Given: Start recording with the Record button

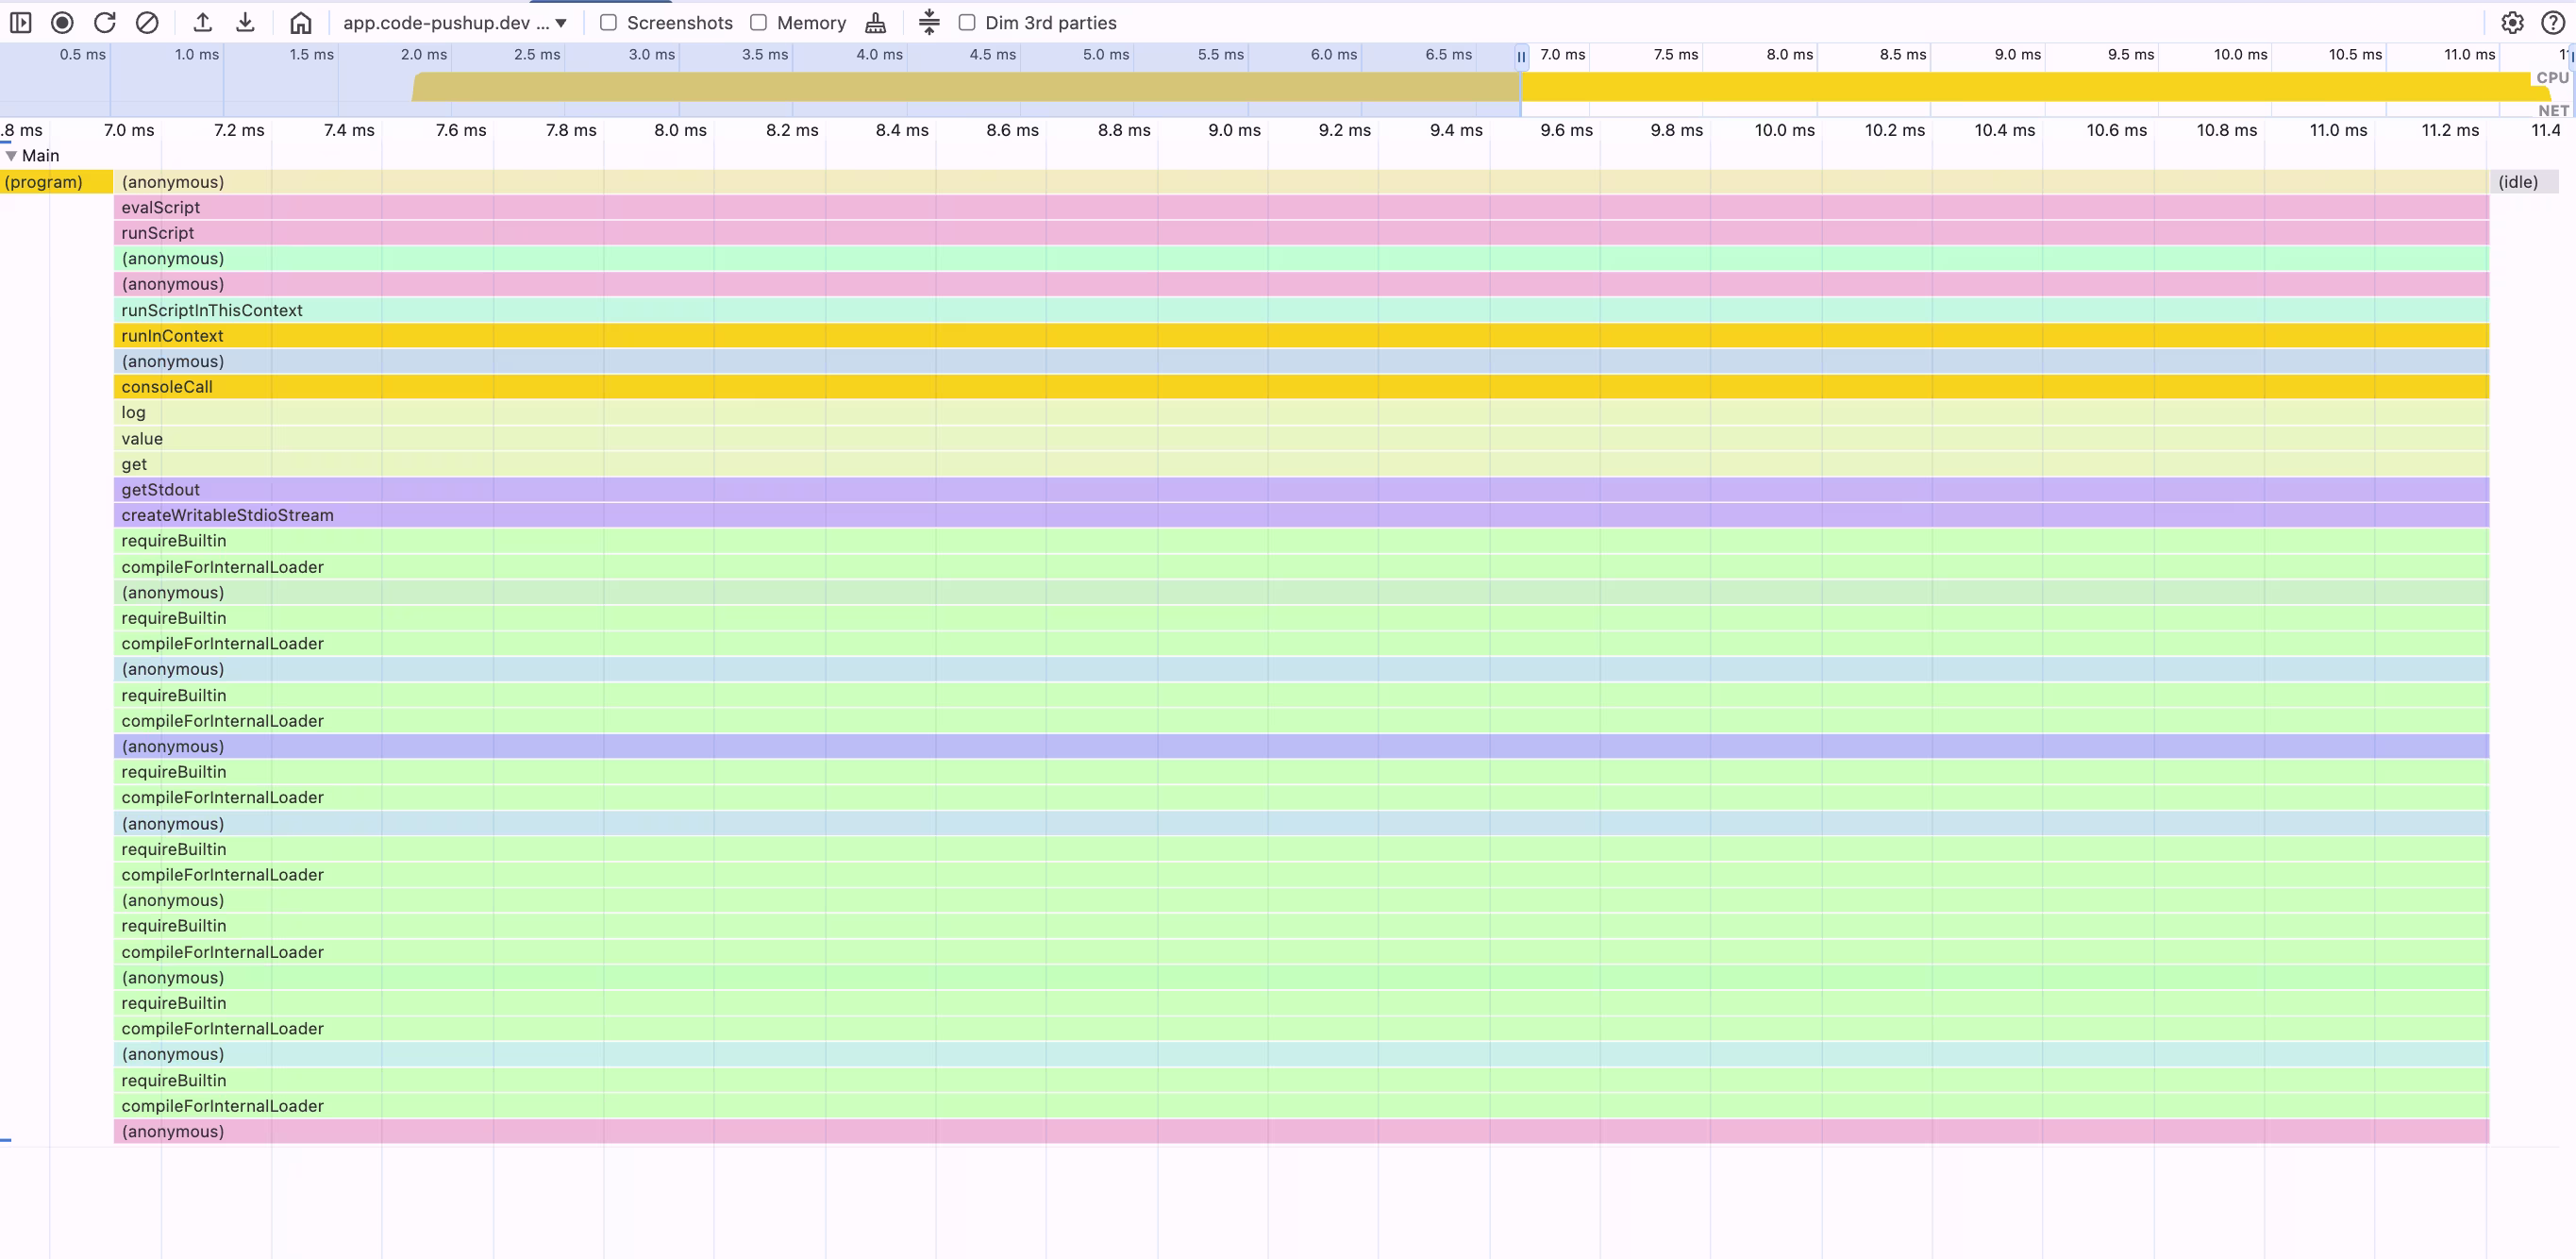Looking at the screenshot, I should (x=62, y=22).
